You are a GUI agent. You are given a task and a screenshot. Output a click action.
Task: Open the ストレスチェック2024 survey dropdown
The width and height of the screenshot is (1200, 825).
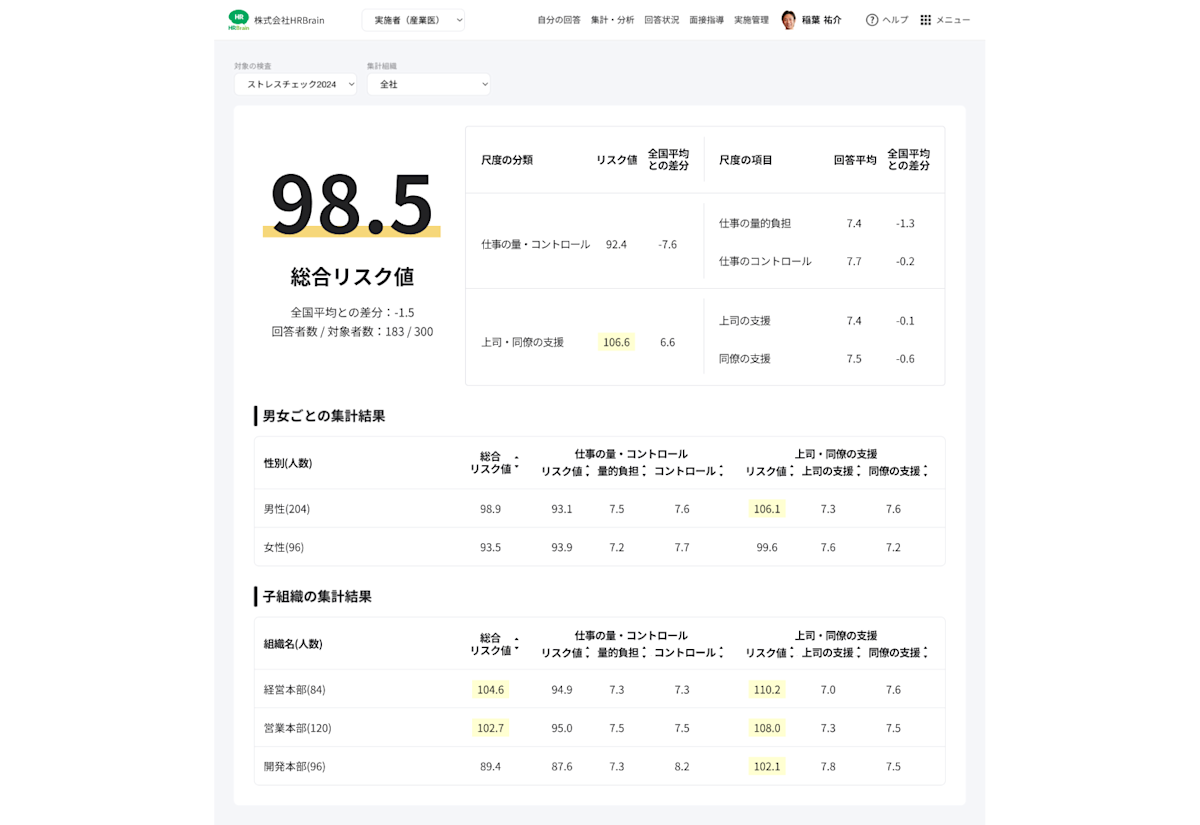pos(296,85)
